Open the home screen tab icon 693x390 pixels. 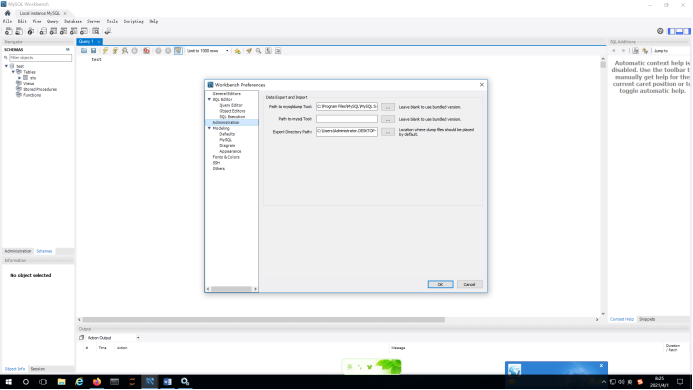[x=8, y=13]
